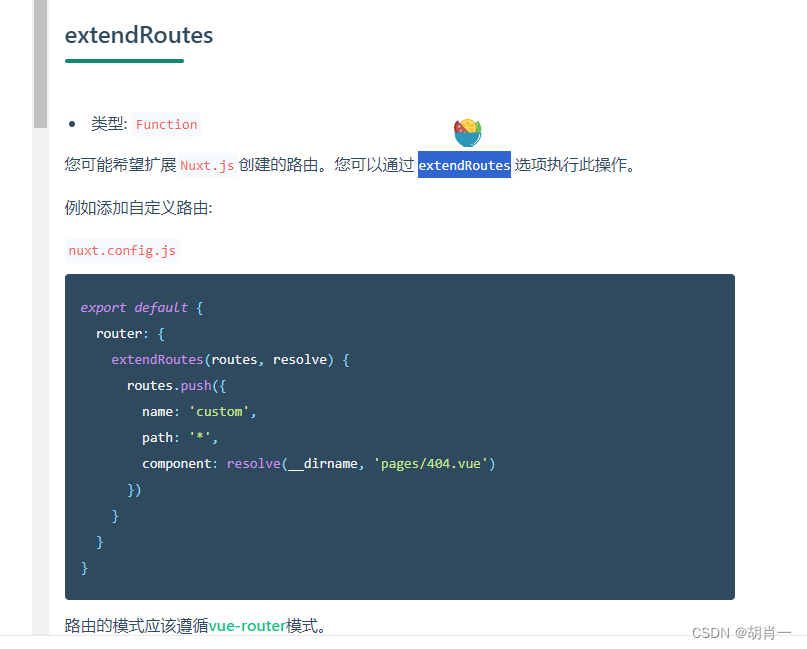
Task: Click the 'pages/404.vue' string in code
Action: click(431, 464)
